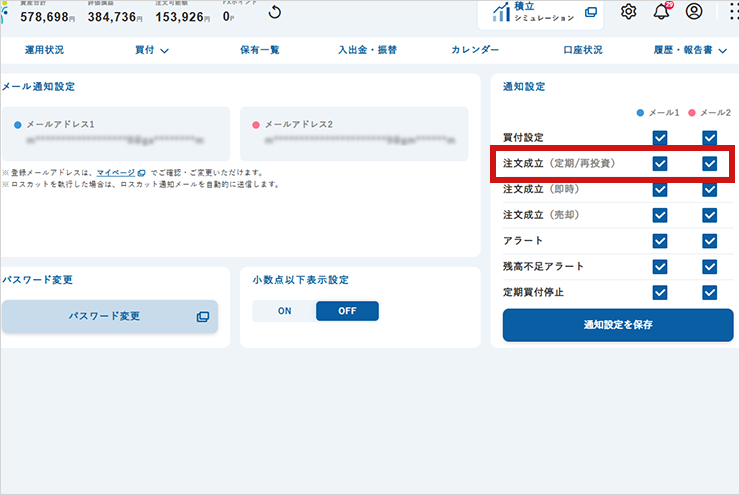The width and height of the screenshot is (740, 495).
Task: Toggle 注文成立（即時） checkbox for メール1
Action: pyautogui.click(x=660, y=190)
